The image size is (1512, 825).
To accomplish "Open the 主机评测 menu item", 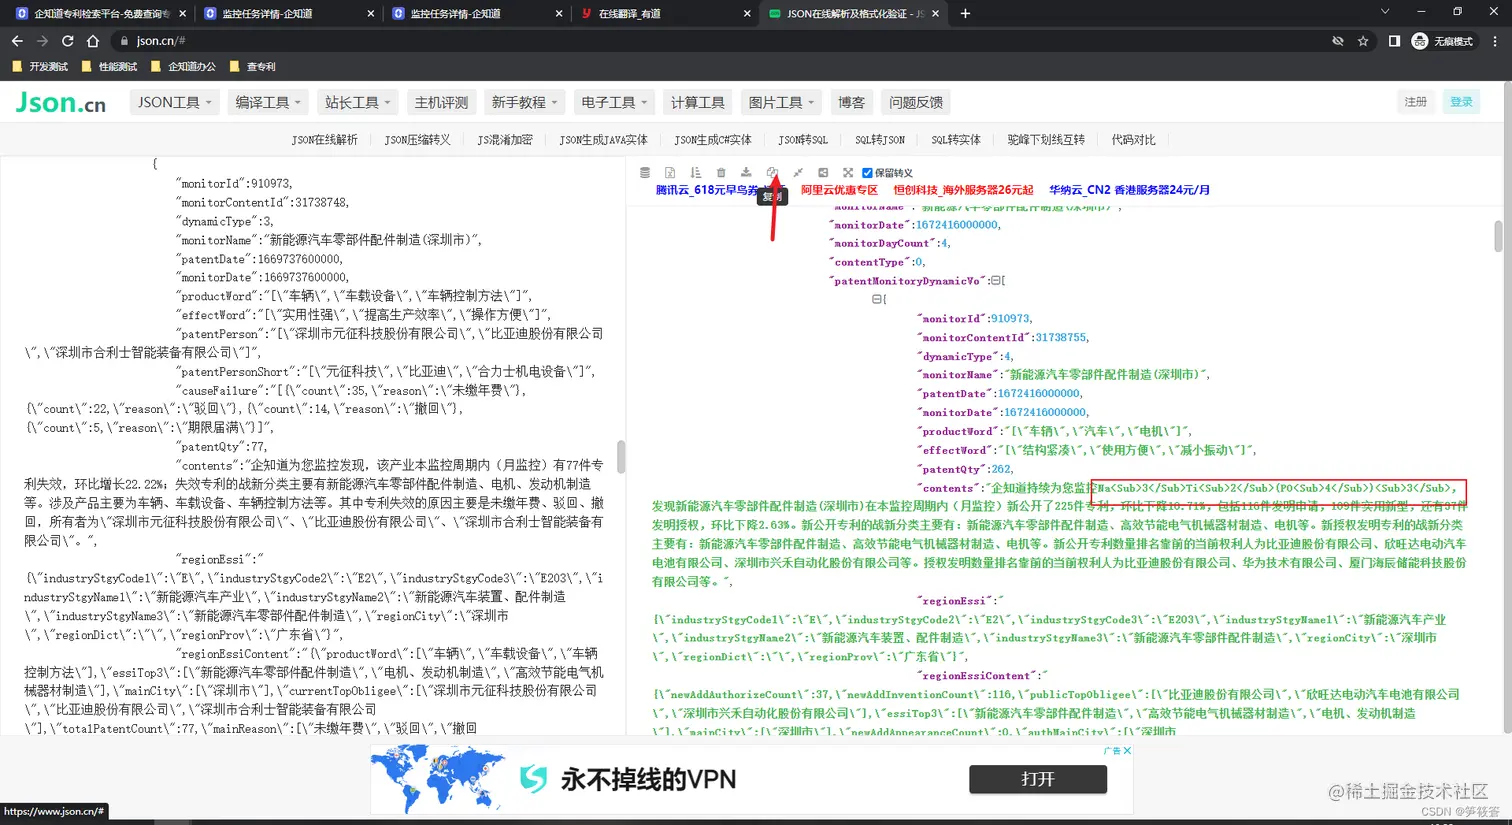I will (x=441, y=102).
